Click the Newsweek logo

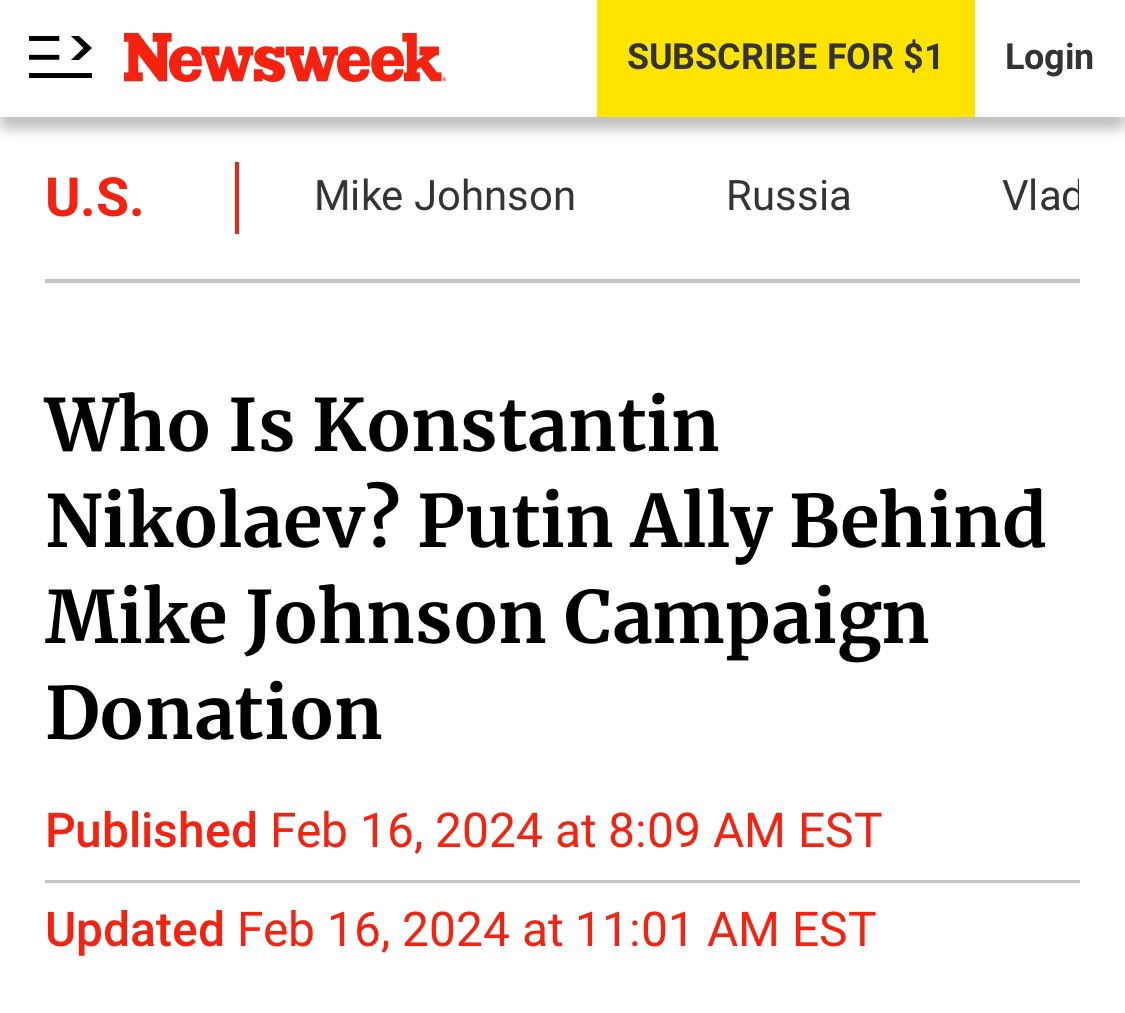tap(283, 58)
